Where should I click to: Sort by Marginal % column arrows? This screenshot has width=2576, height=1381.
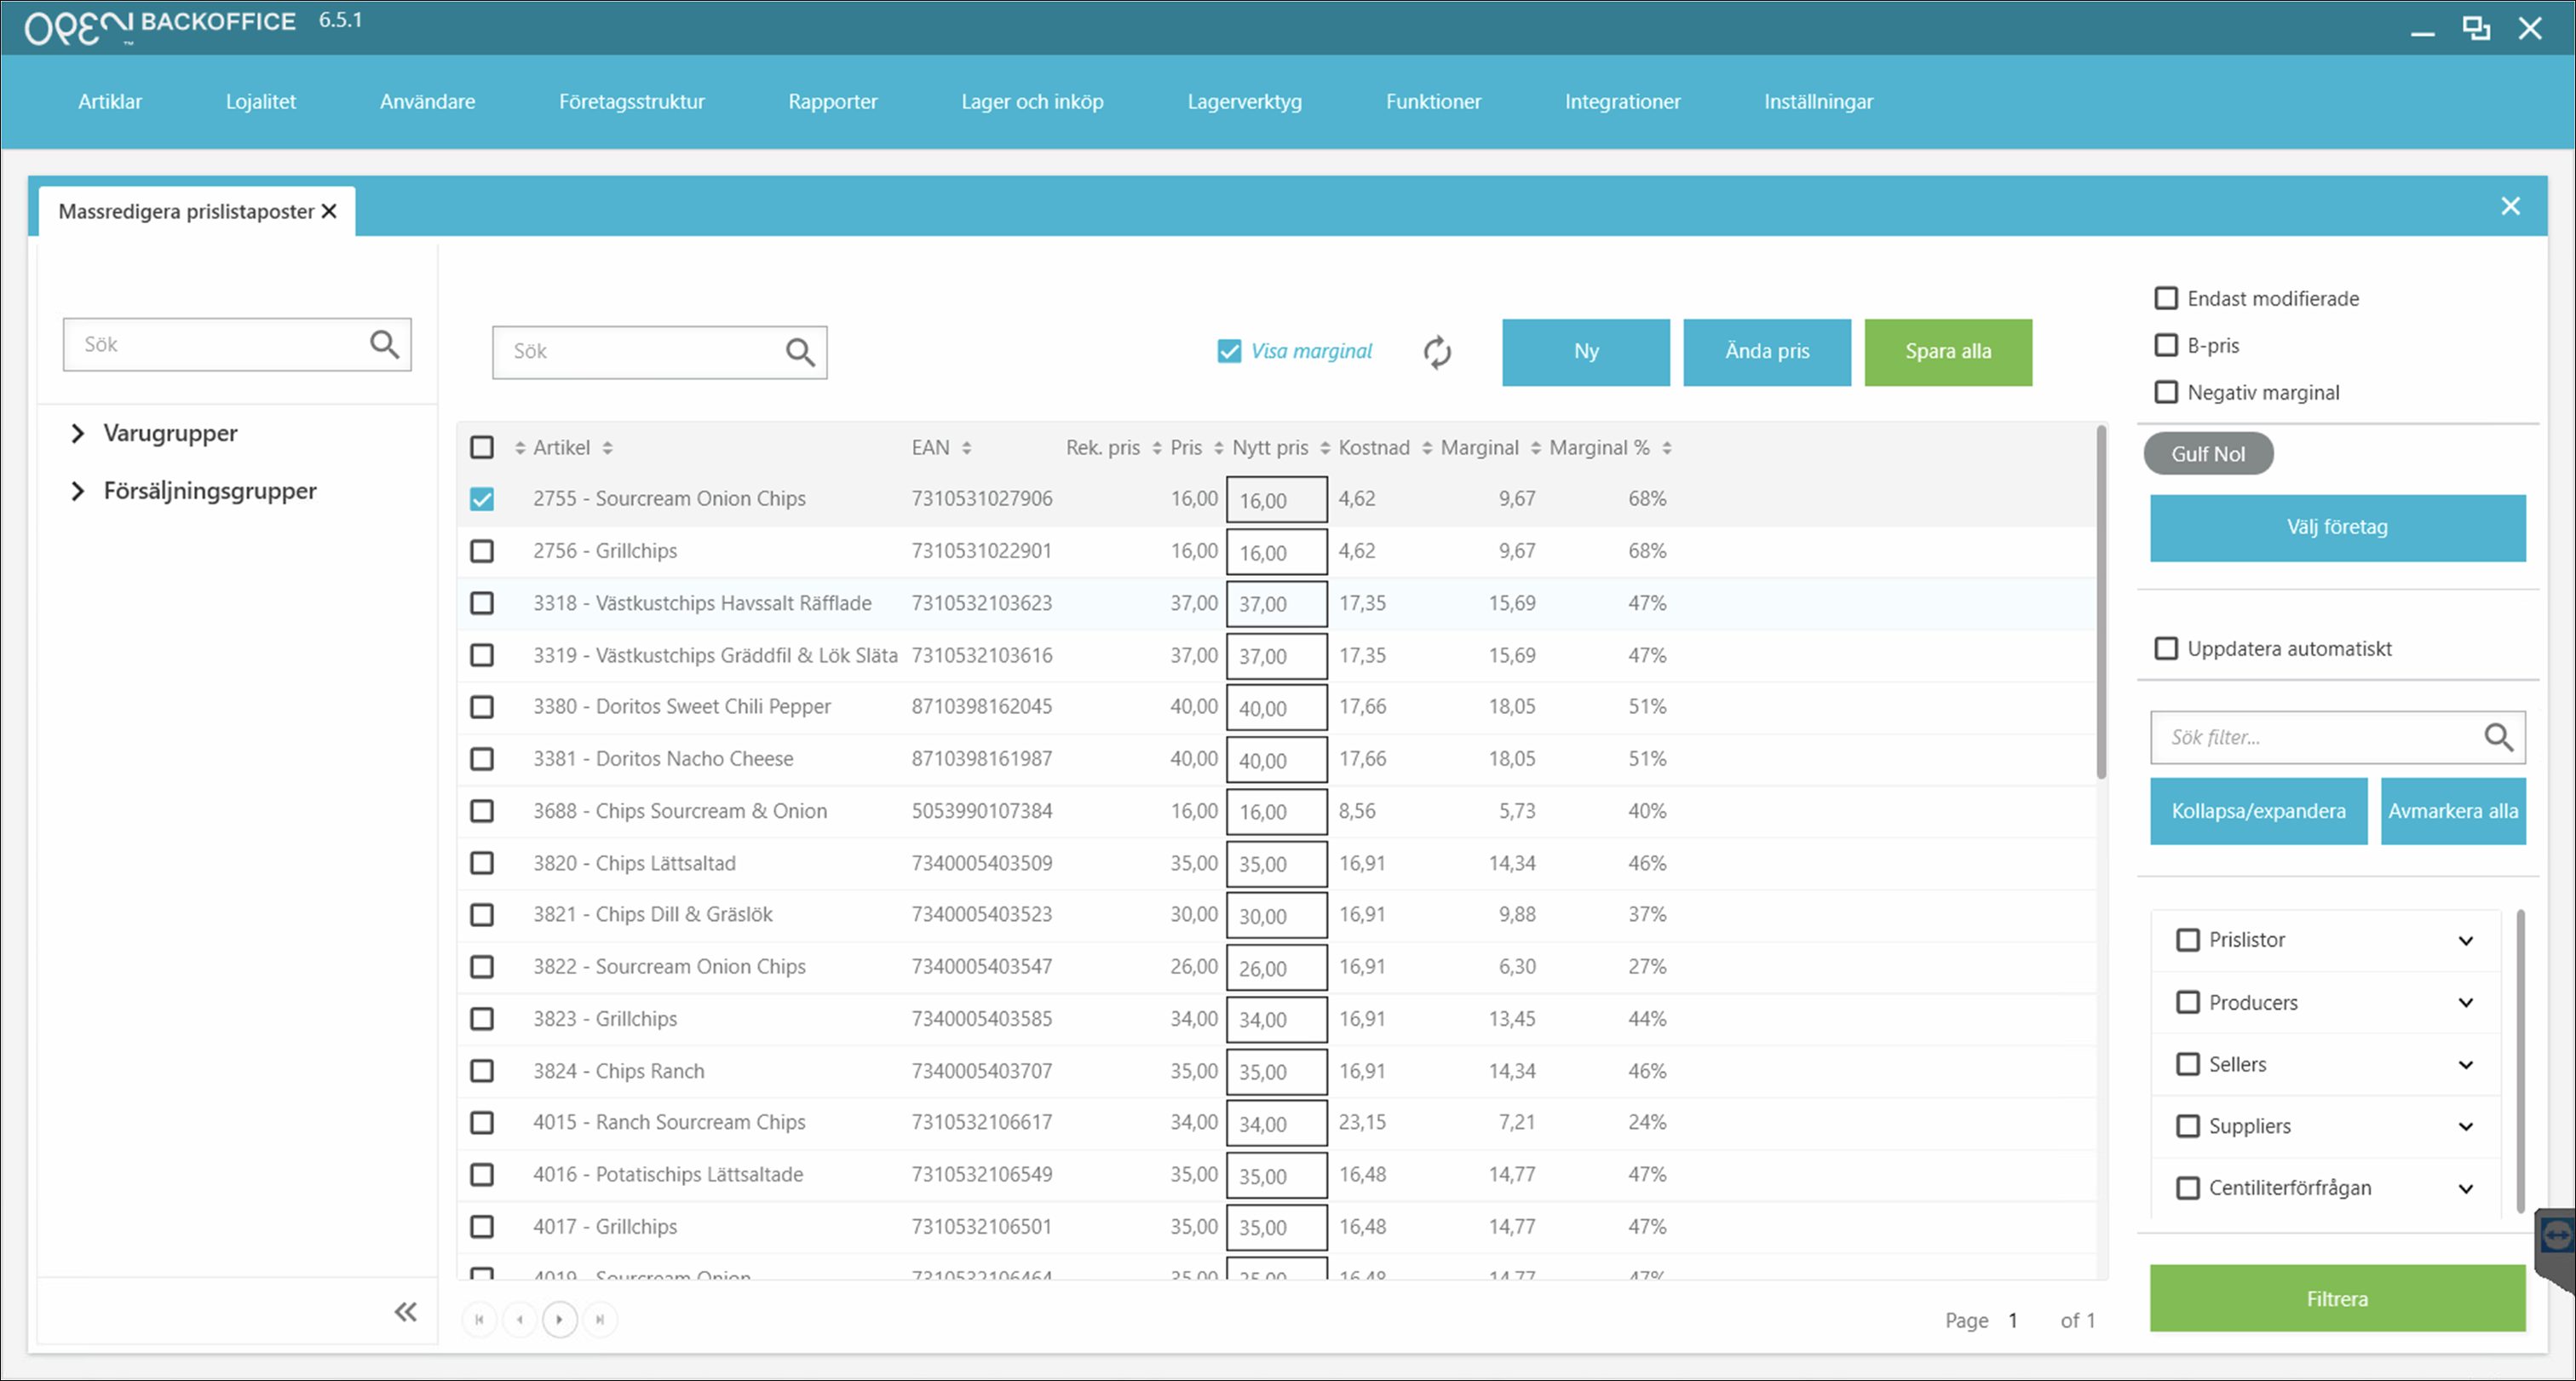(1666, 448)
